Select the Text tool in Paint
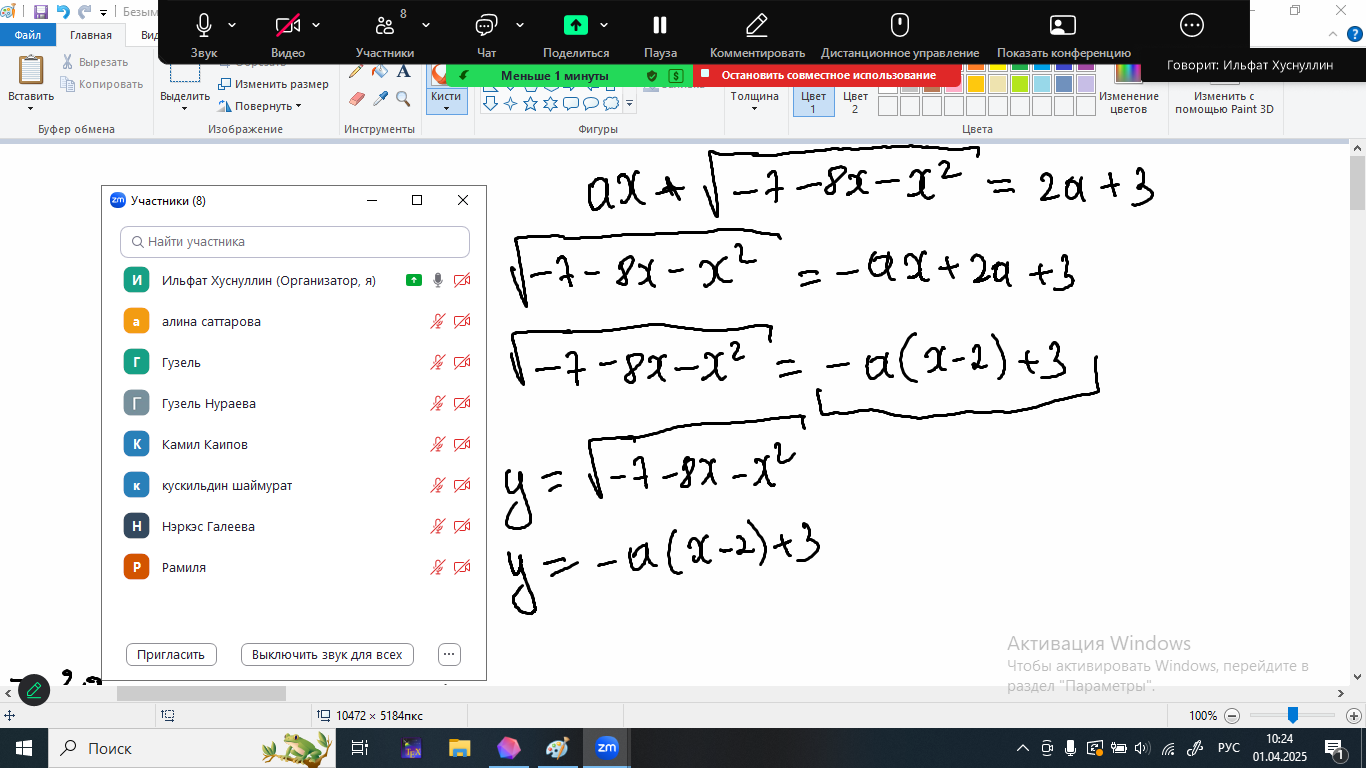Viewport: 1366px width, 768px height. 403,72
